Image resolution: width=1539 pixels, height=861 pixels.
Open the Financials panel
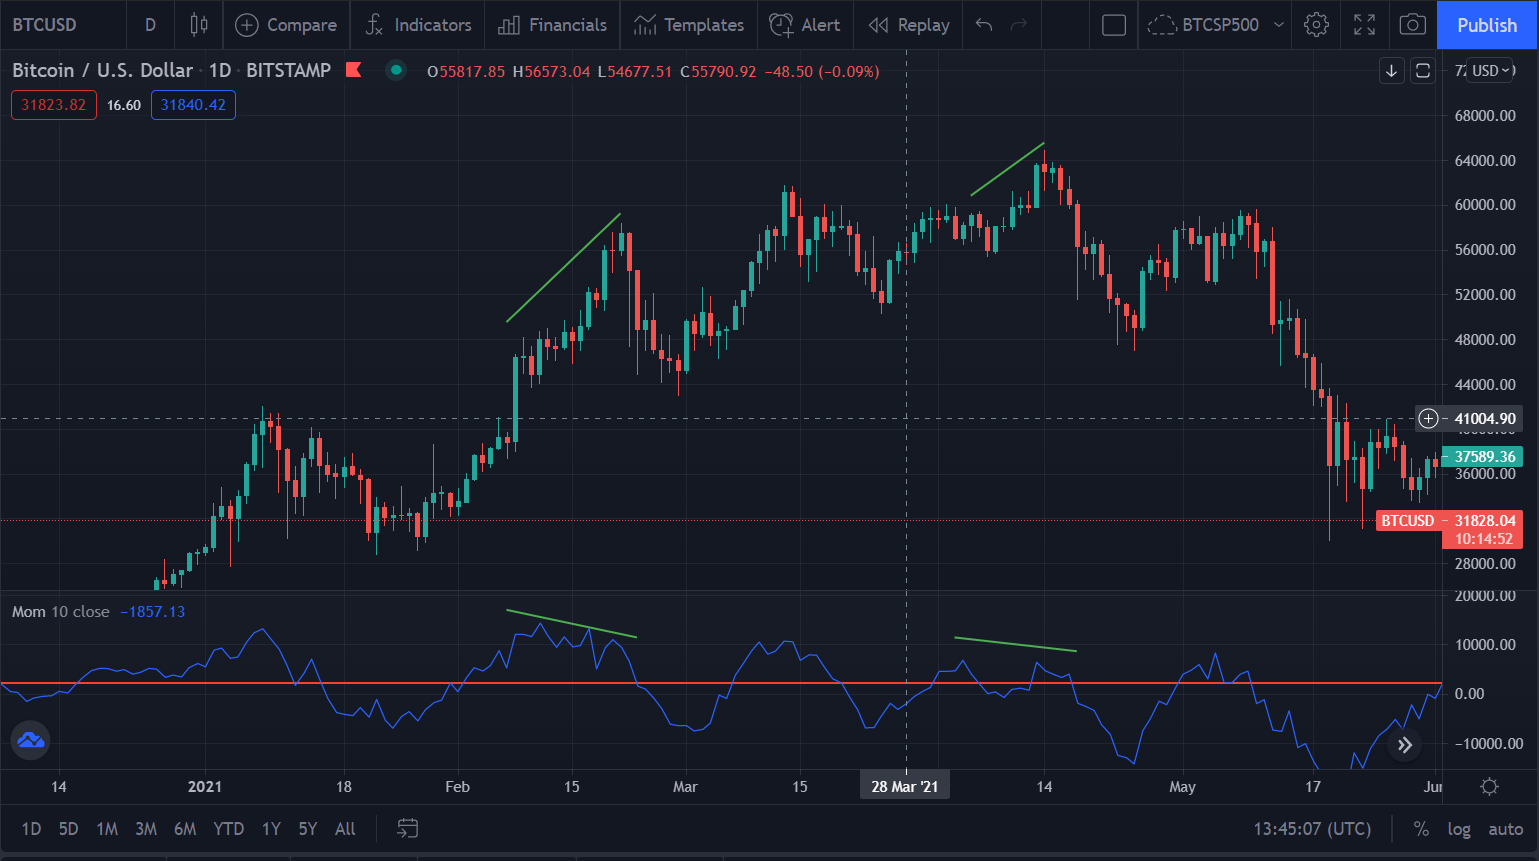pyautogui.click(x=553, y=25)
